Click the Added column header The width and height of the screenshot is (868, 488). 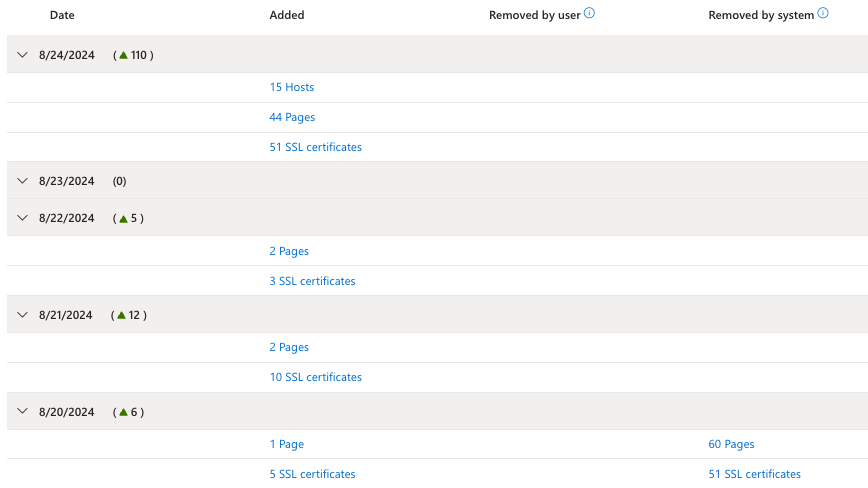(287, 15)
